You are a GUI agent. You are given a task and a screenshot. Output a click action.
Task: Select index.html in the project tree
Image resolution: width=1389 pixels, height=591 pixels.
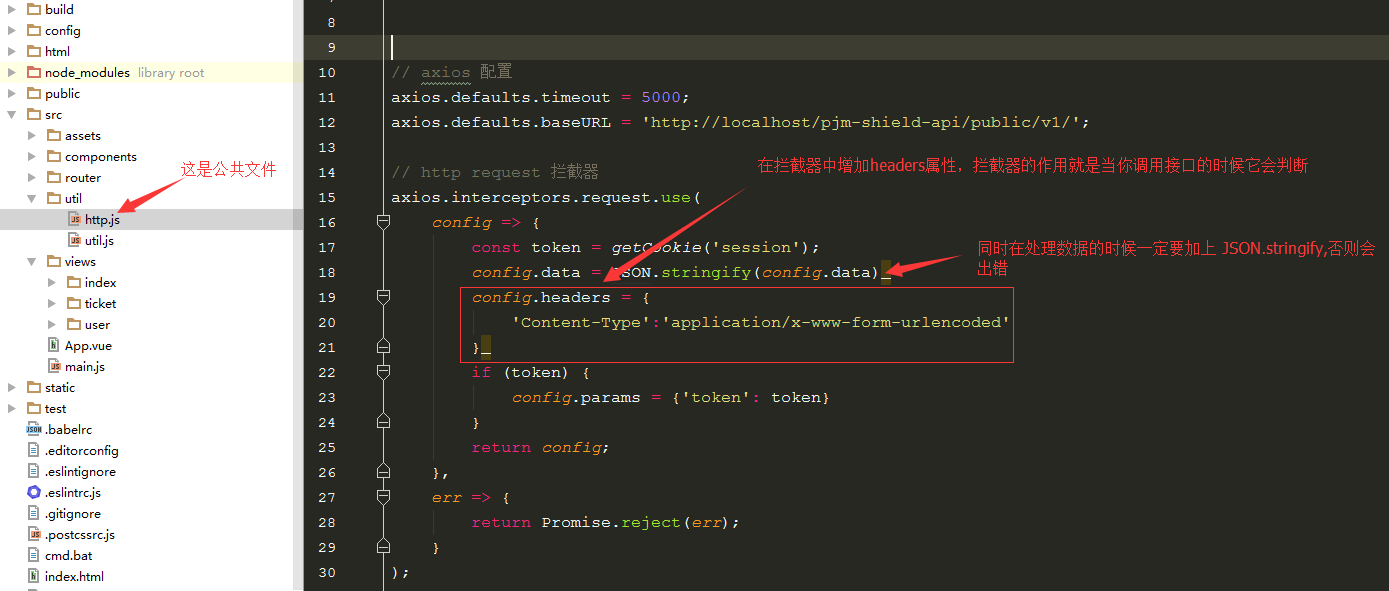pos(74,576)
